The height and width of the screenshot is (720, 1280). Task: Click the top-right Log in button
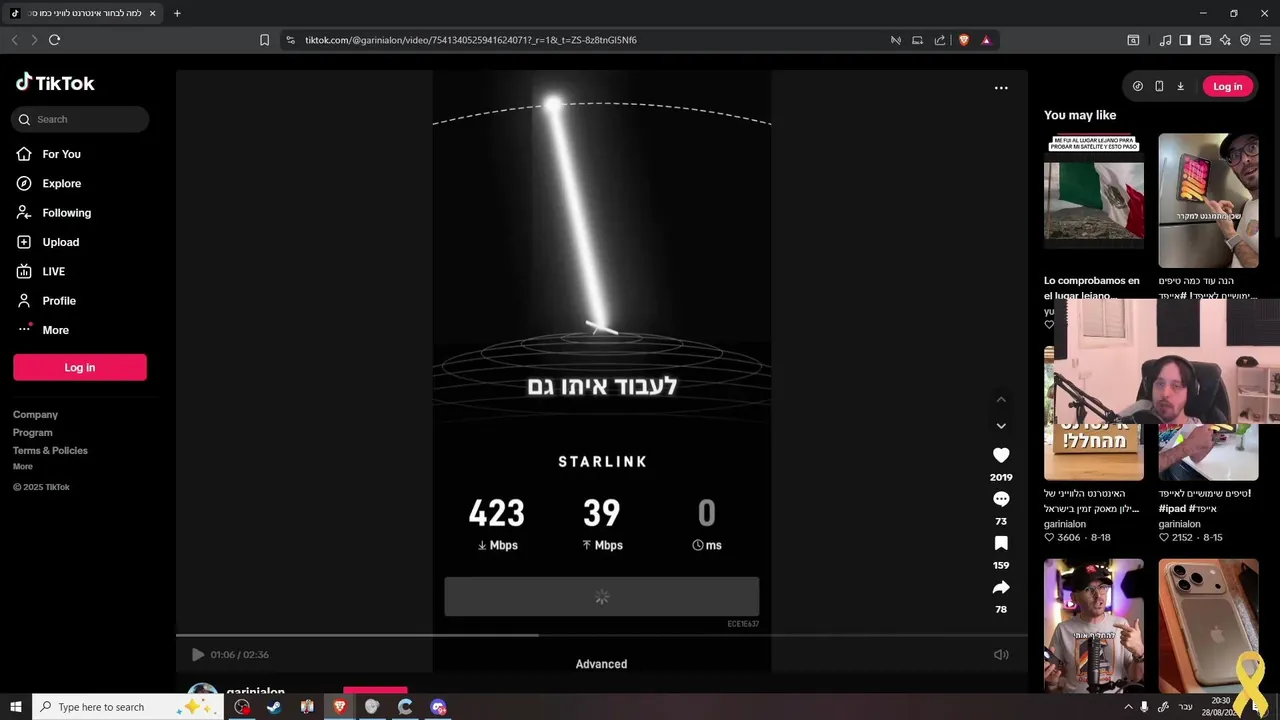point(1227,86)
